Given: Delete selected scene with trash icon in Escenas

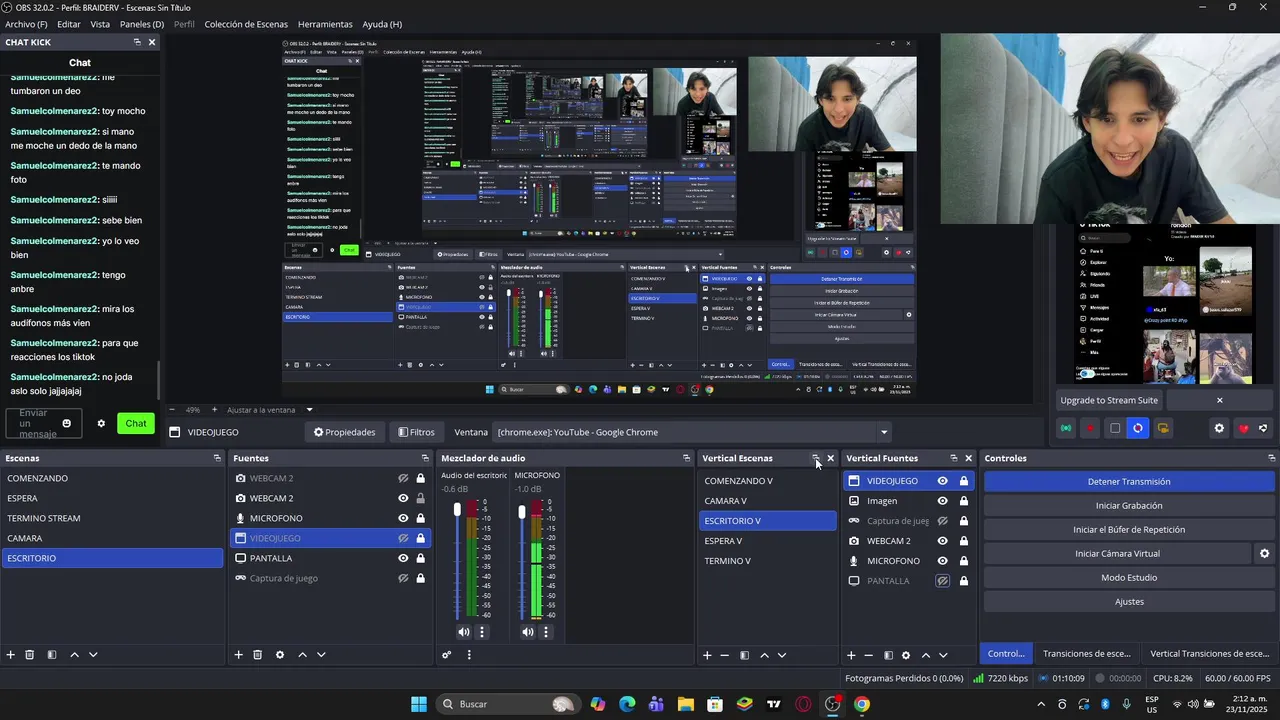Looking at the screenshot, I should click(30, 655).
